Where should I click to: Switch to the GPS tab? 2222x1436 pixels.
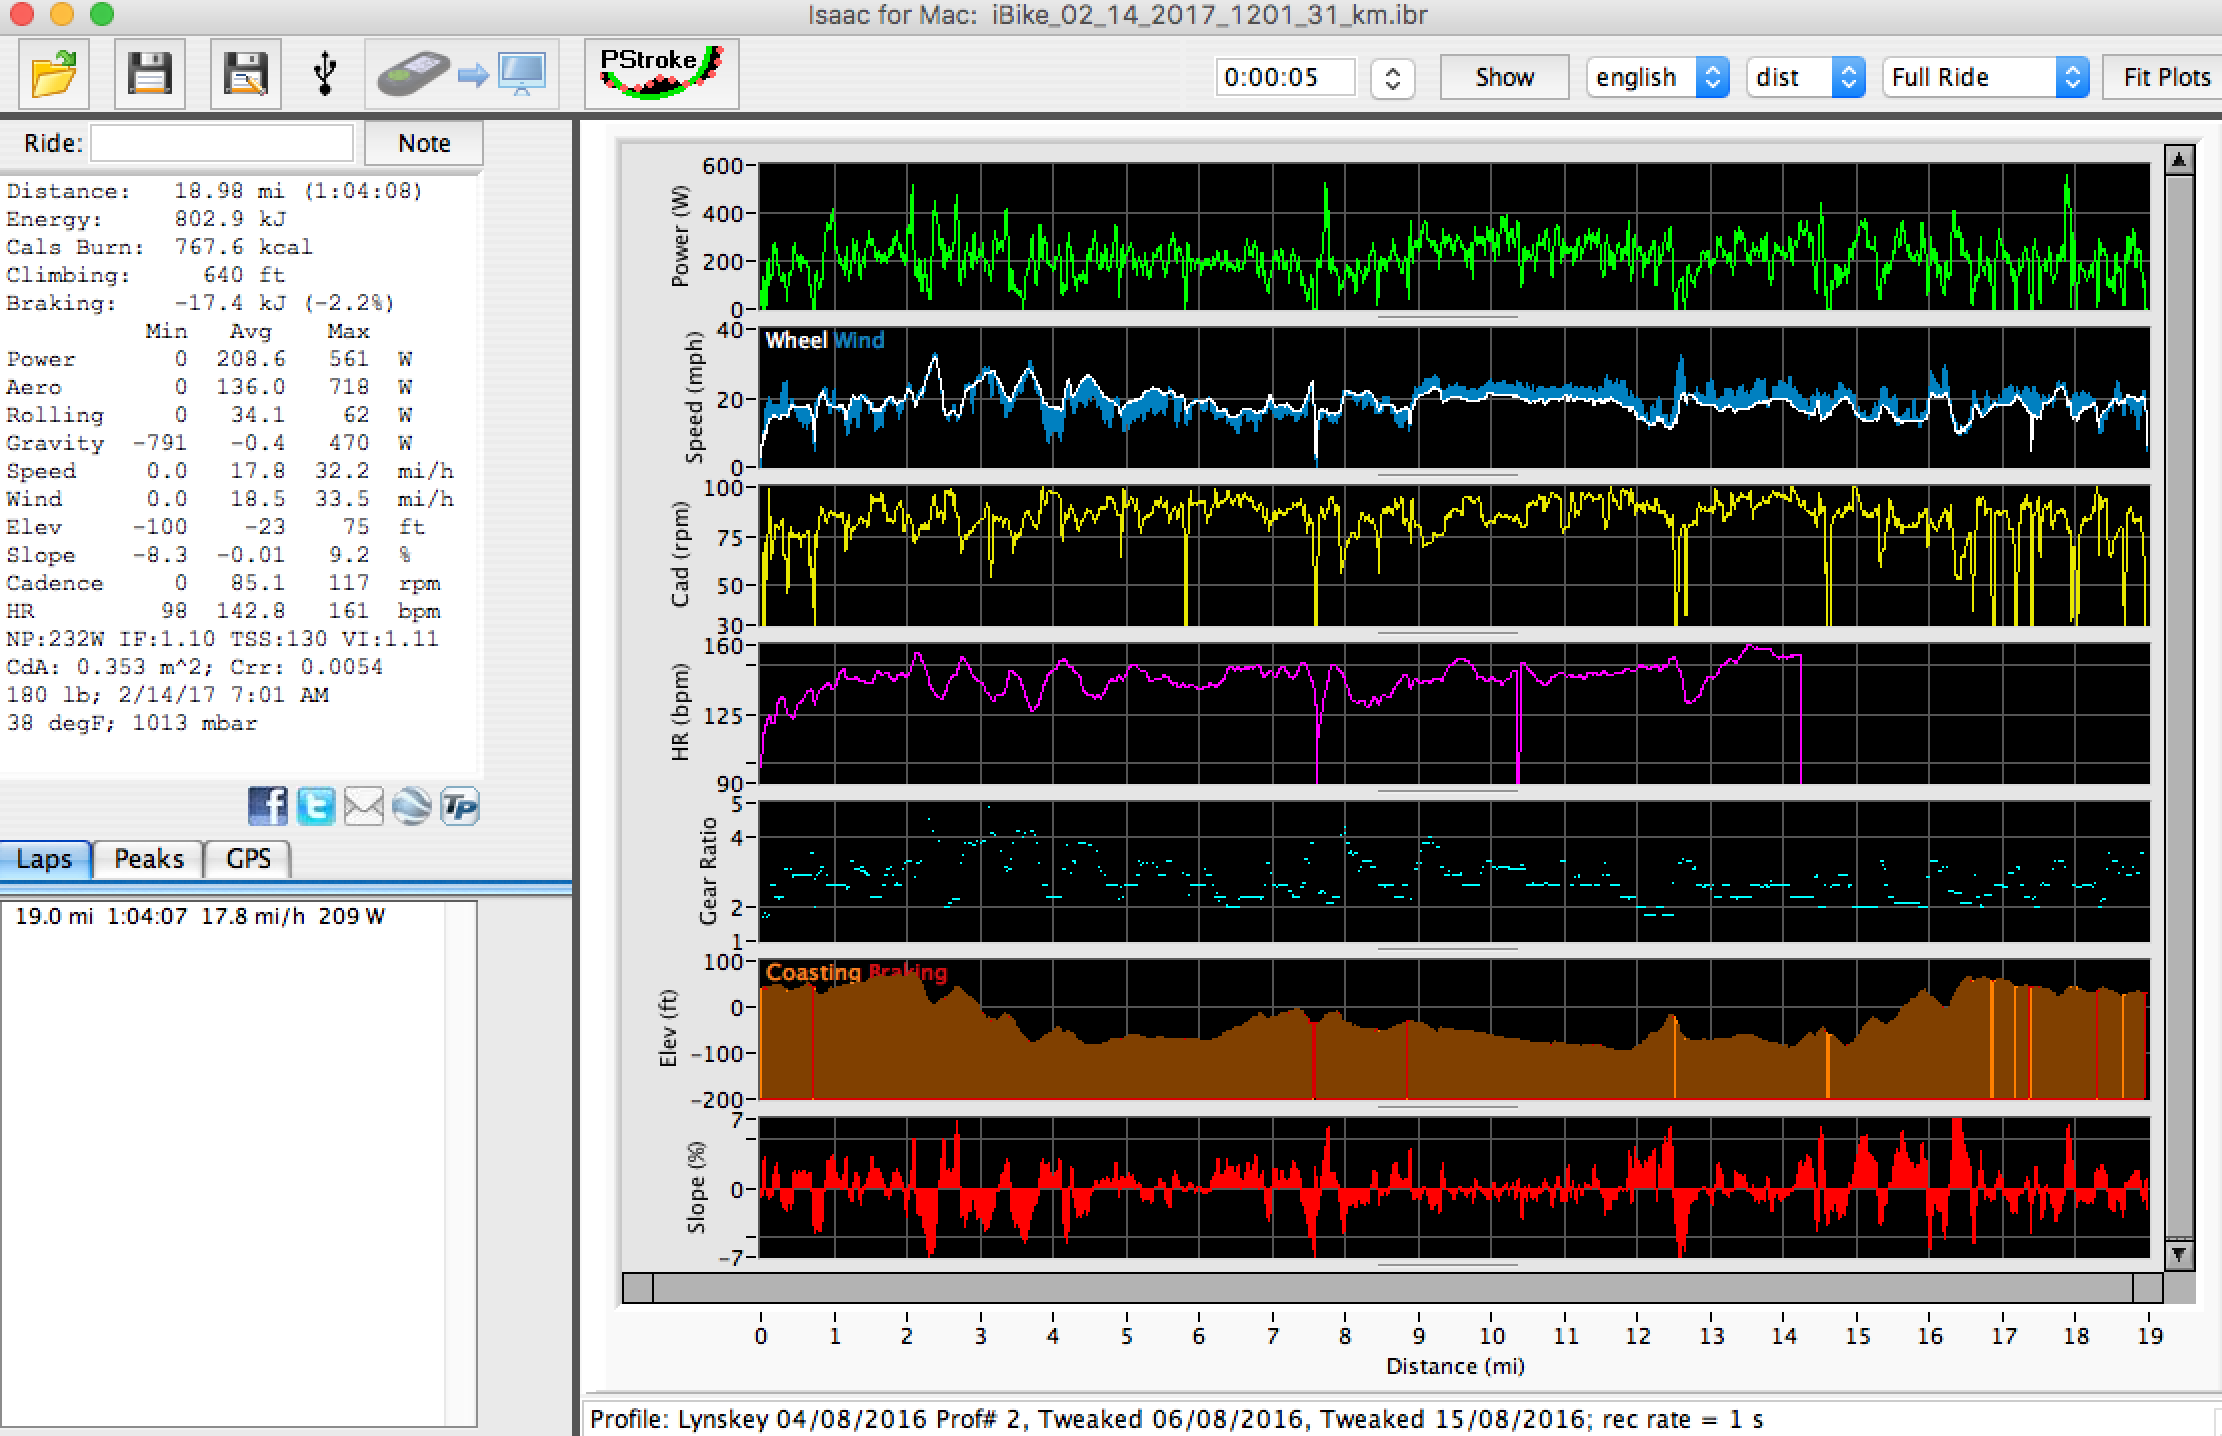click(x=248, y=859)
